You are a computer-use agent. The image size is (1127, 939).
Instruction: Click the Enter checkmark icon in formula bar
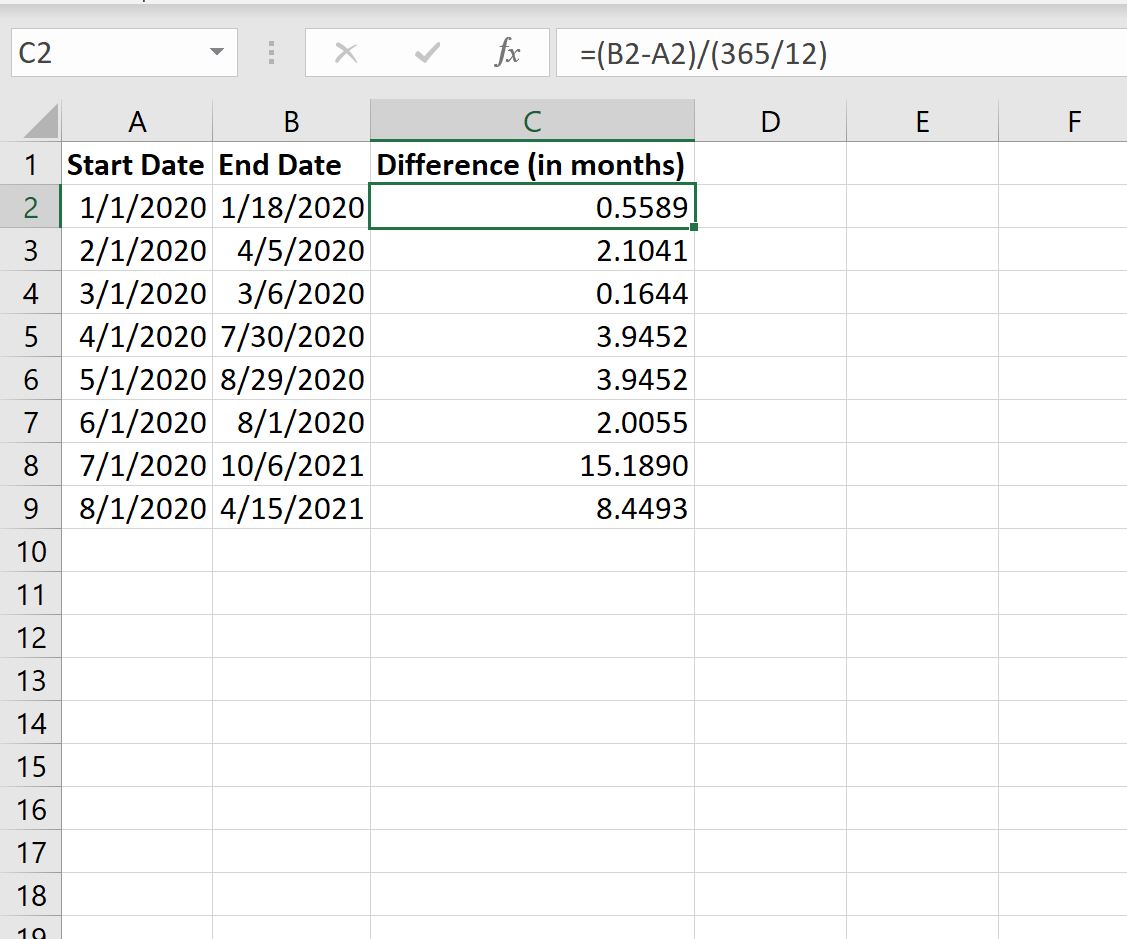(427, 54)
